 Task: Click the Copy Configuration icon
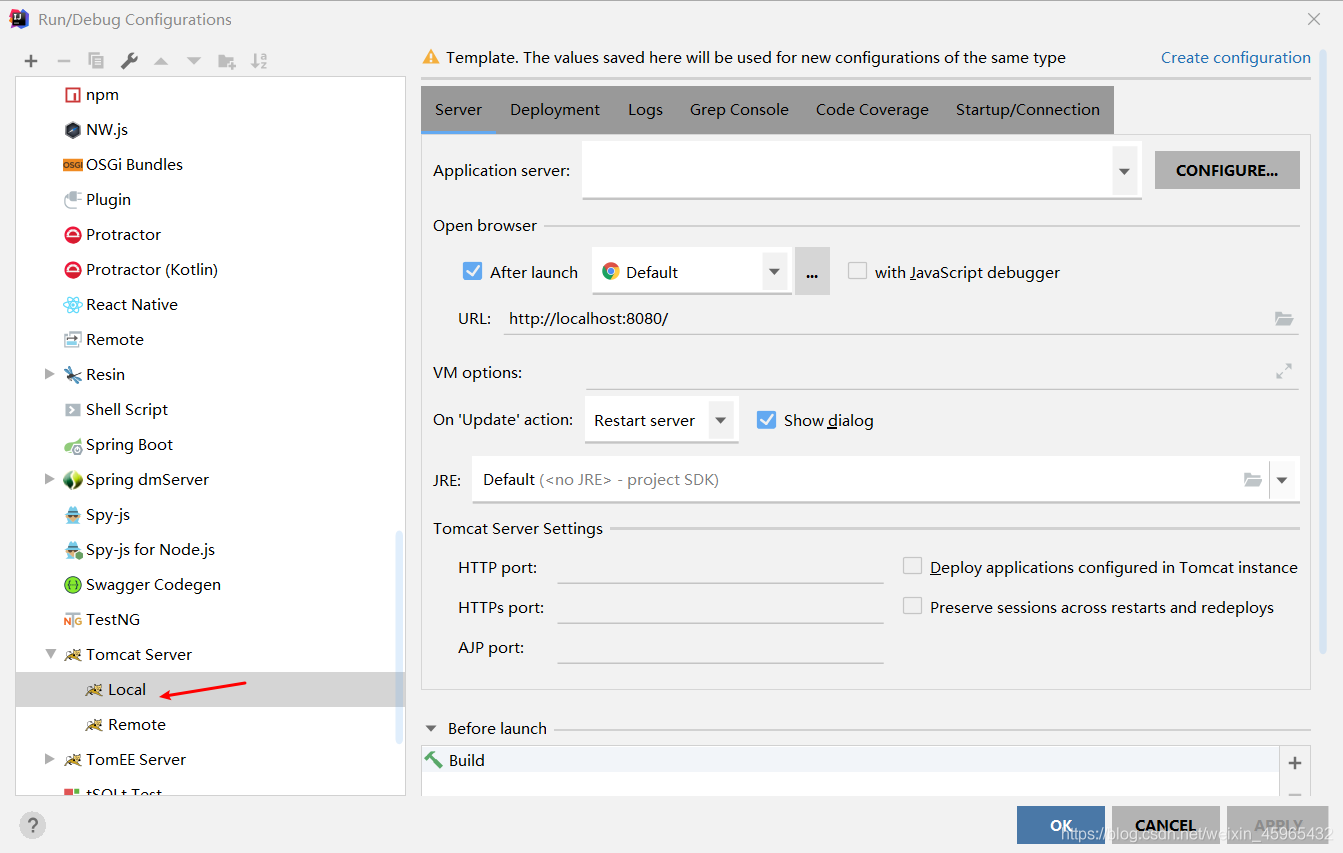[x=96, y=61]
